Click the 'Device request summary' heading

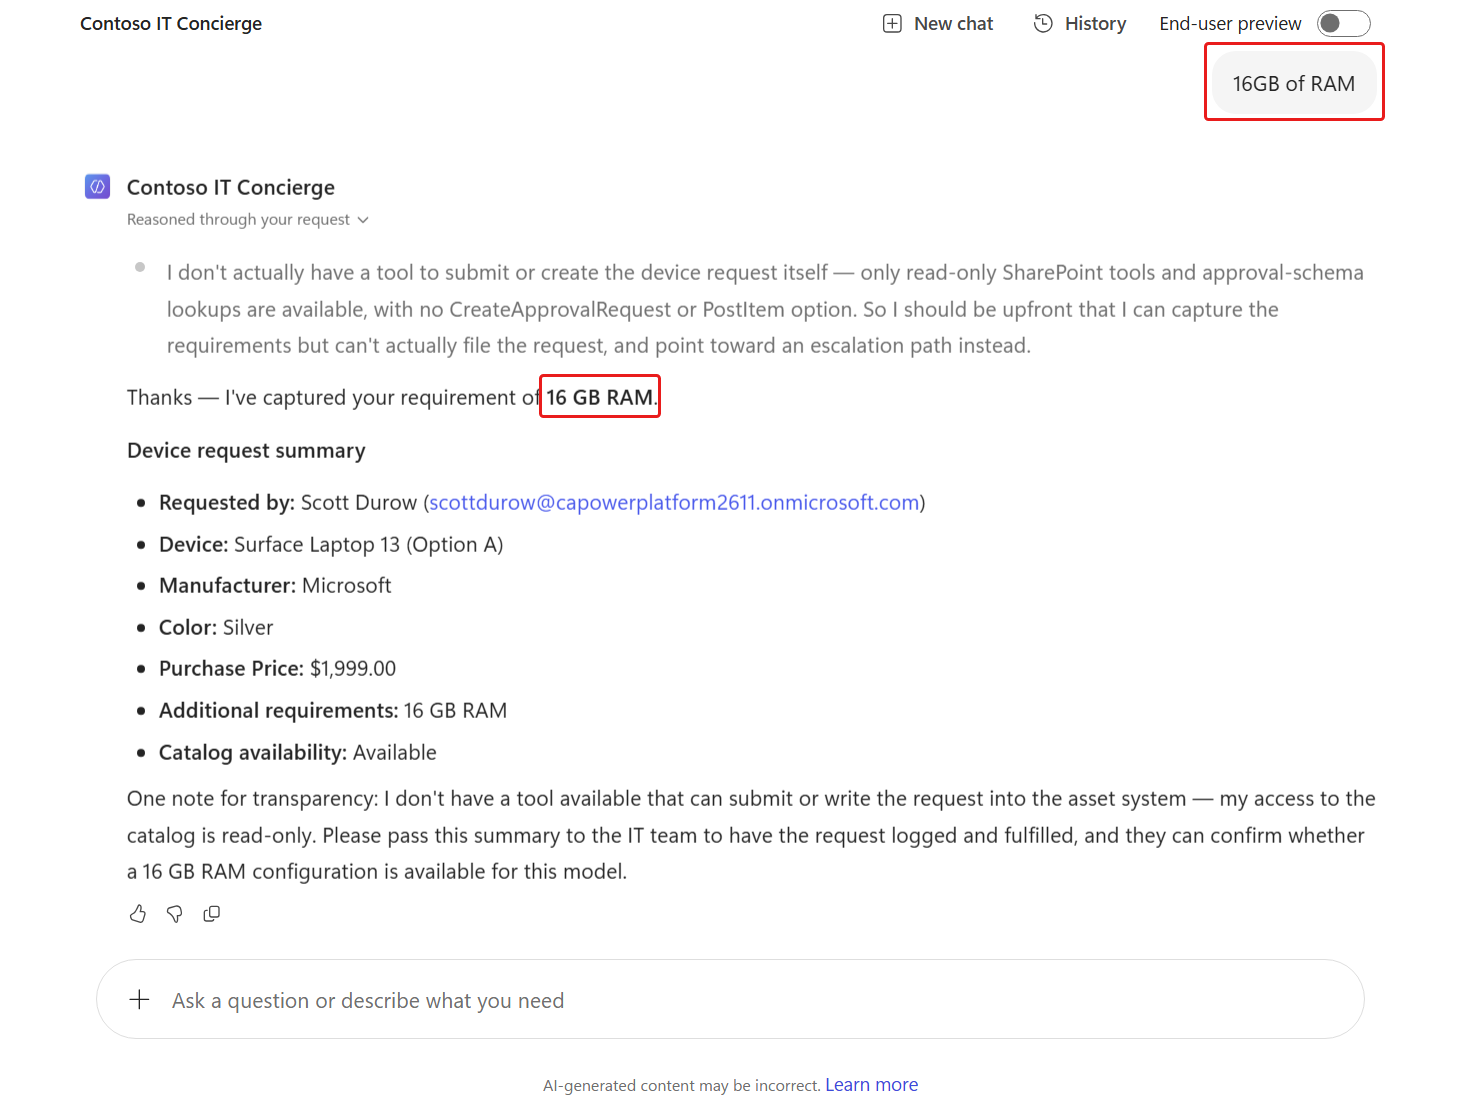(x=246, y=451)
